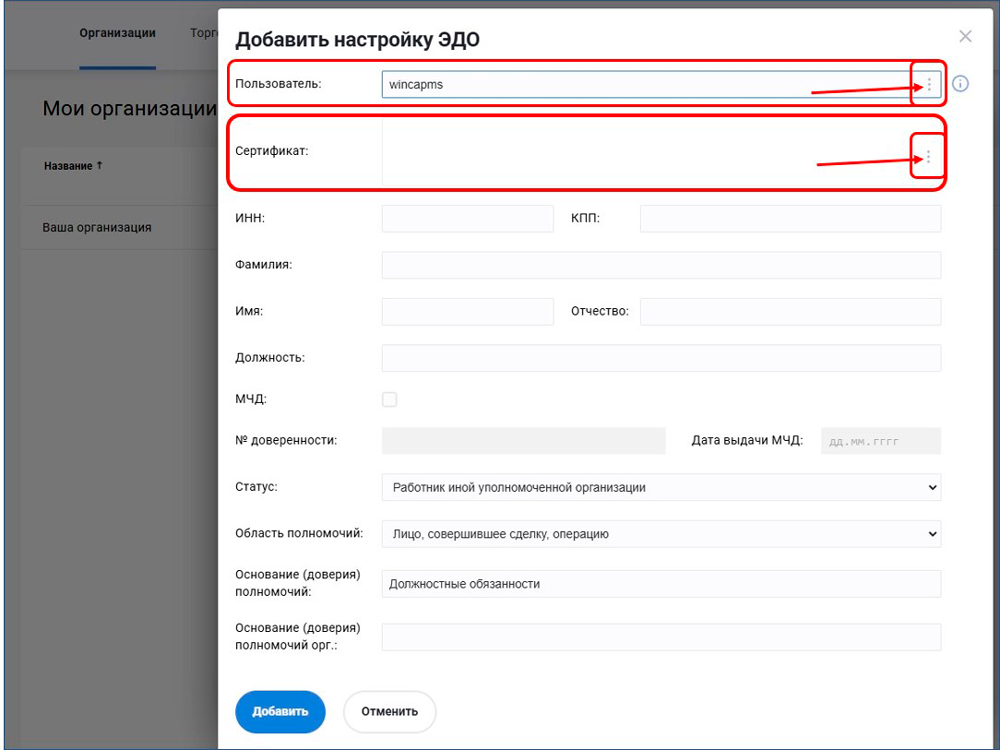The image size is (1000, 750).
Task: Select the Имя text field
Action: 467,312
